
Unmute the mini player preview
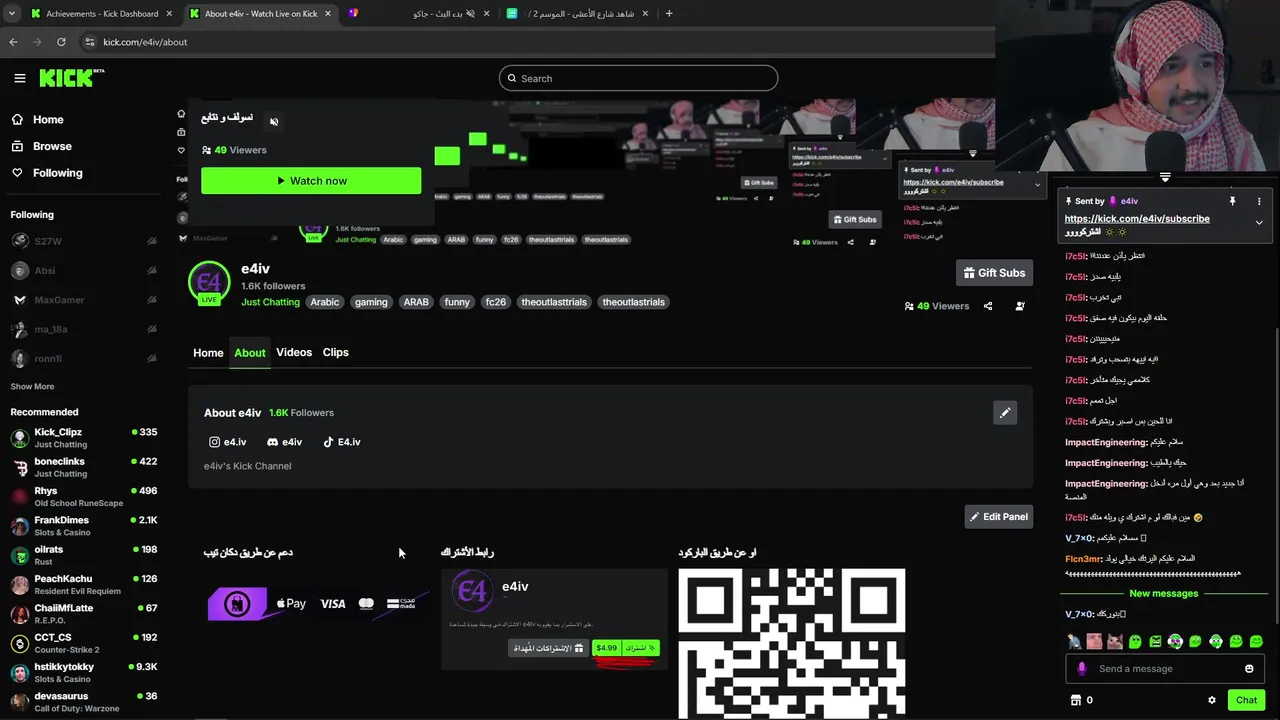coord(274,122)
